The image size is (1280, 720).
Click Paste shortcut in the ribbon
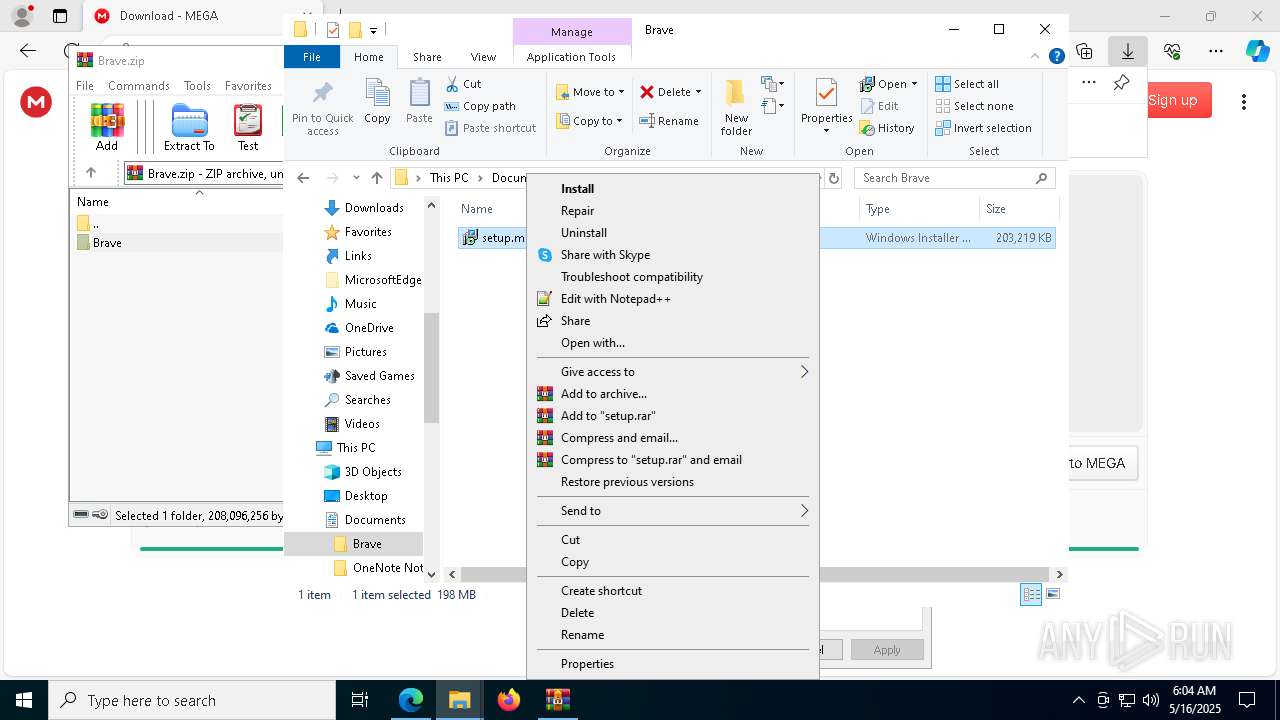490,128
